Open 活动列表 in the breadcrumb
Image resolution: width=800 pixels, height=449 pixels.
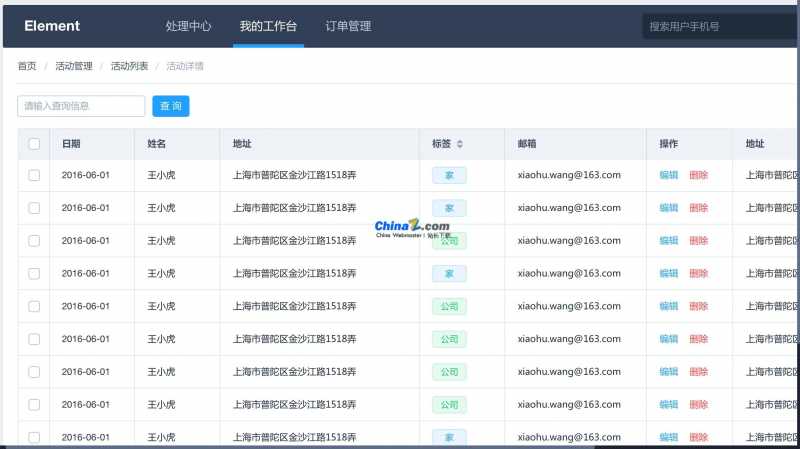(x=129, y=66)
